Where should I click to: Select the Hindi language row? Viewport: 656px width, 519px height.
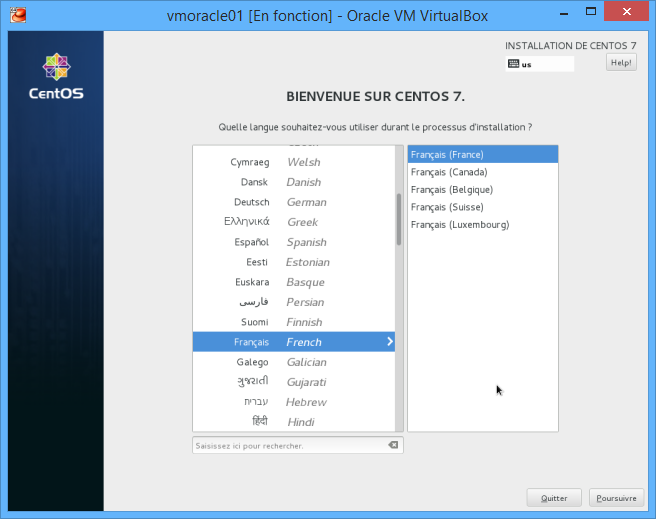point(294,422)
